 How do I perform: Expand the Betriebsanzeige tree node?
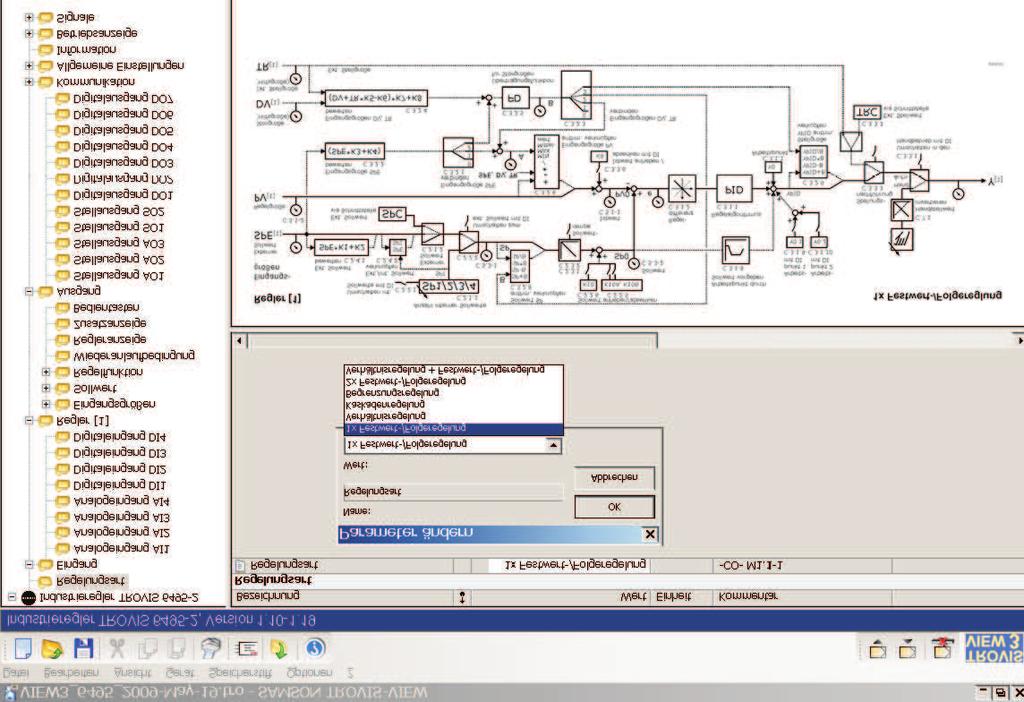click(x=29, y=33)
